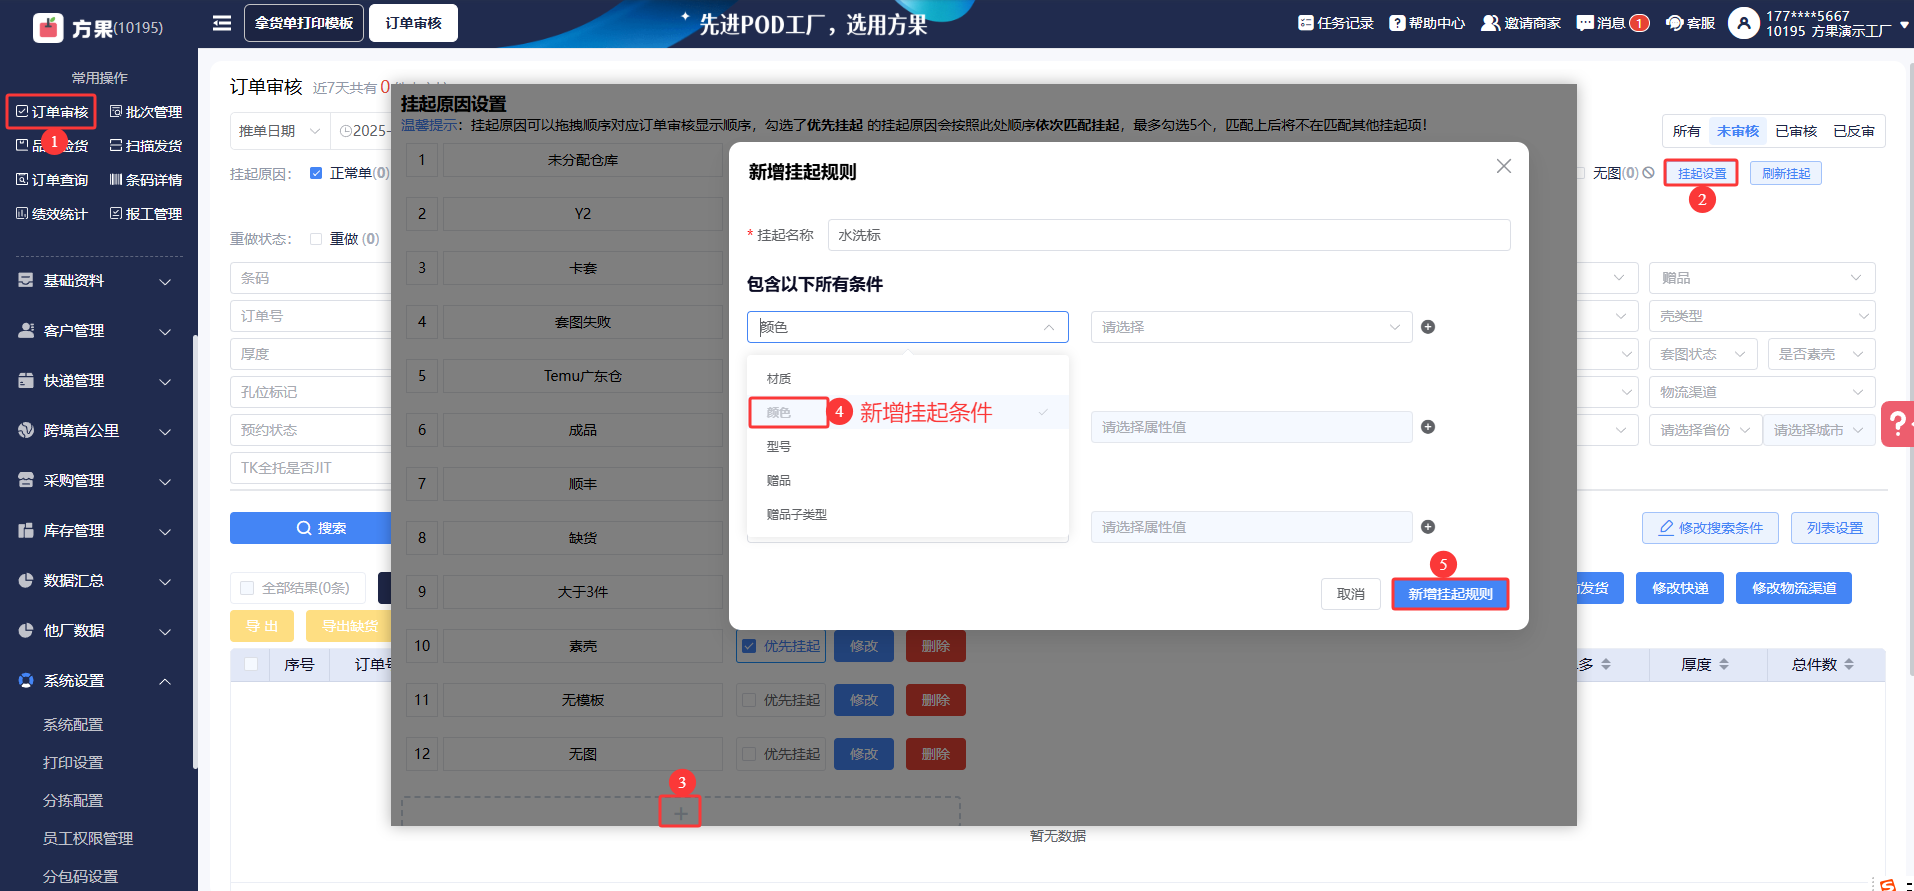Click the 列表设置 button
Image resolution: width=1914 pixels, height=891 pixels.
1835,528
